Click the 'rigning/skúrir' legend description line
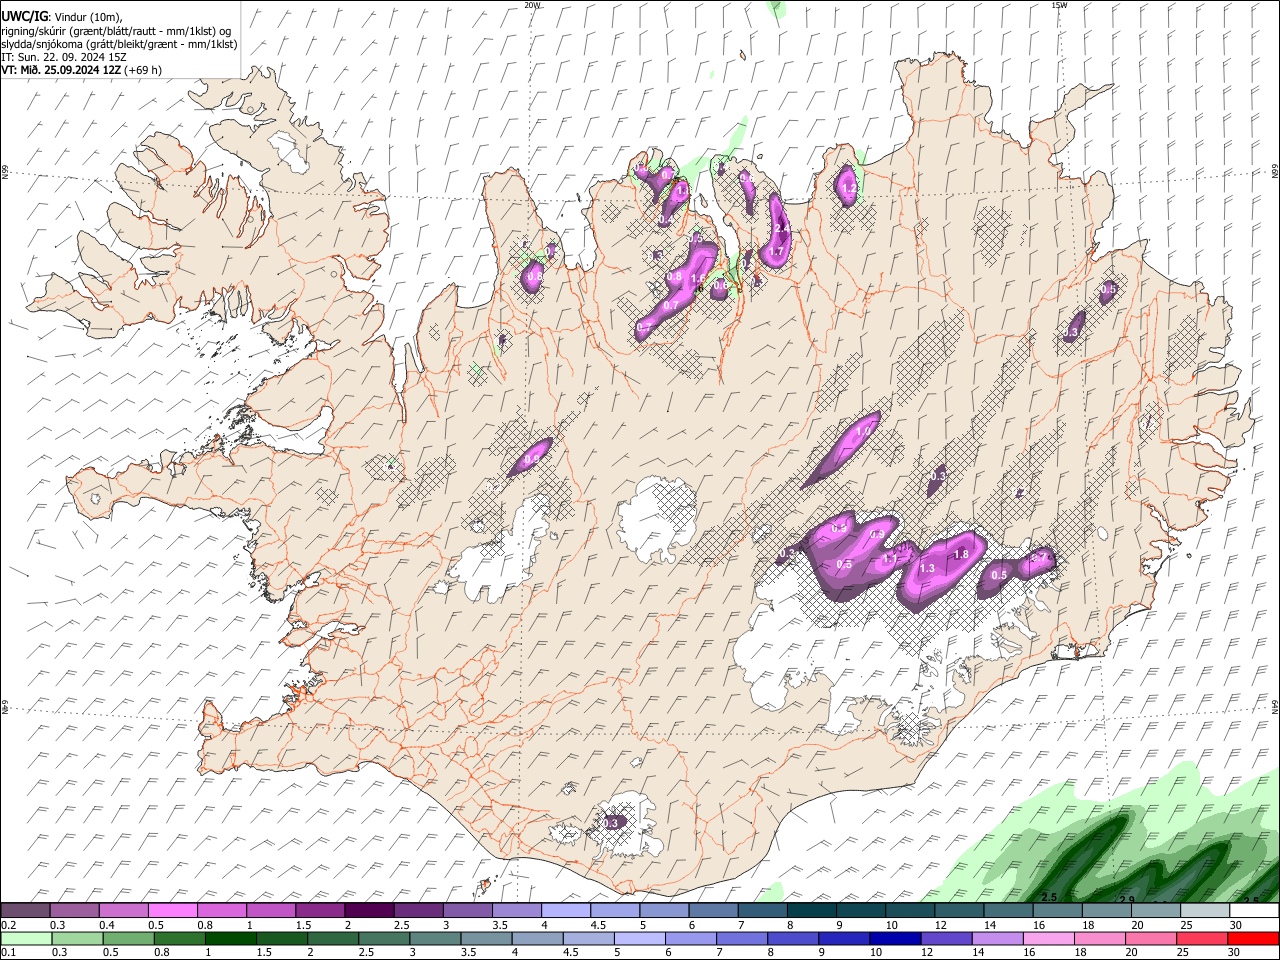Viewport: 1280px width, 960px height. click(118, 31)
